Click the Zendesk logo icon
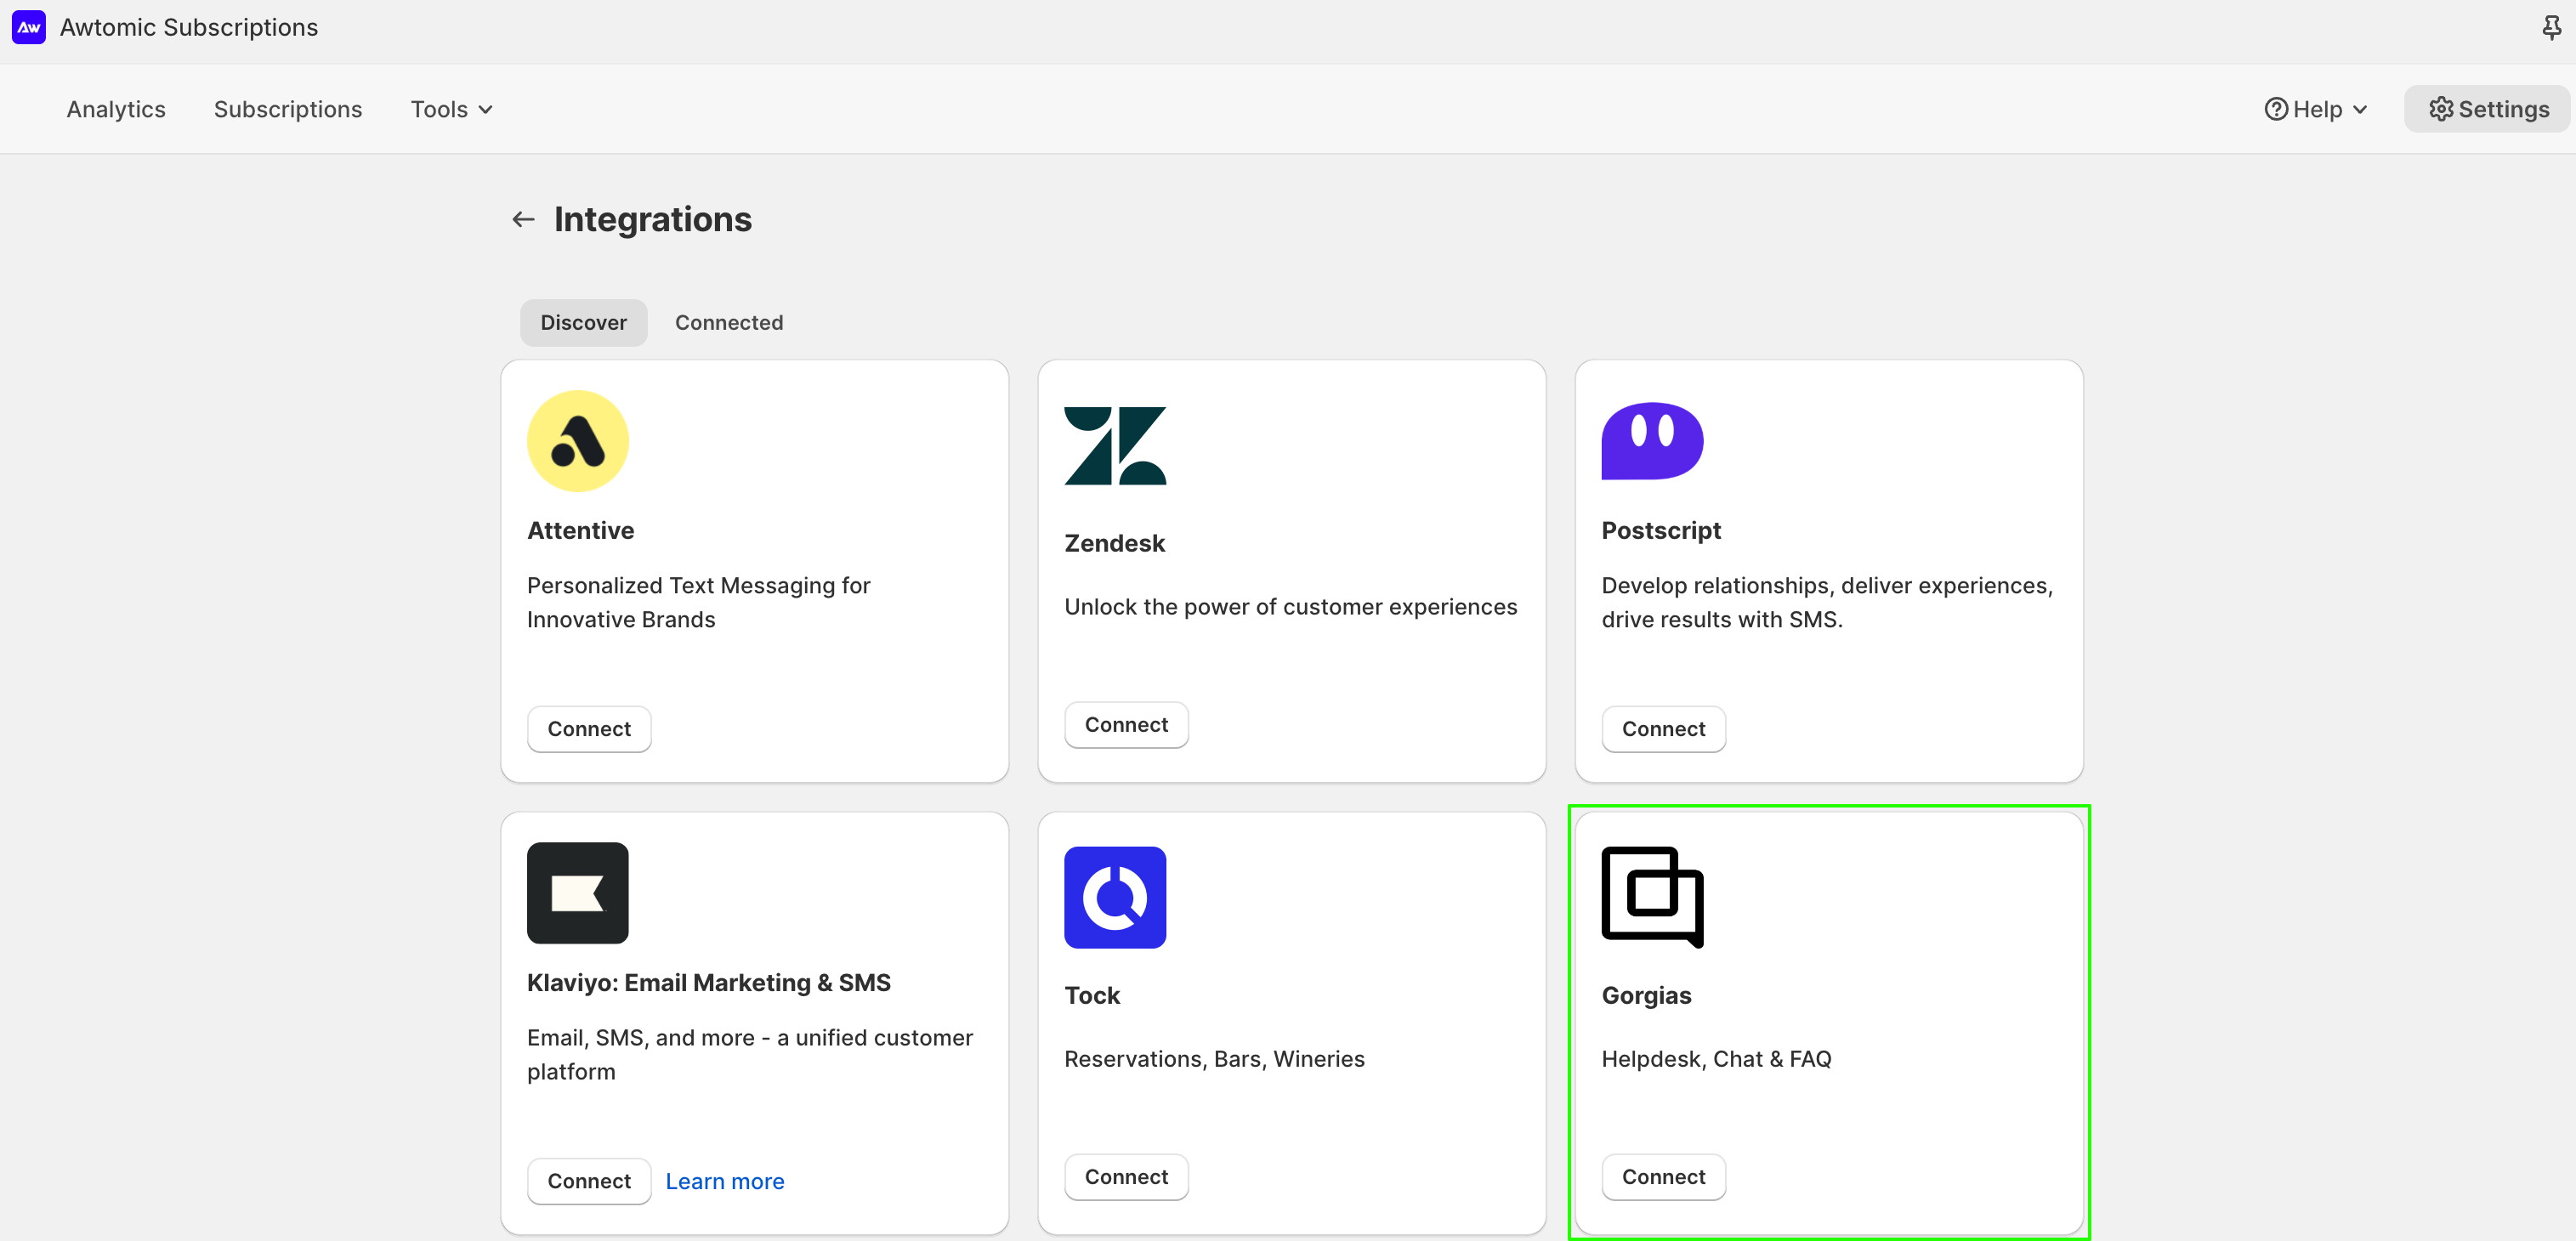The width and height of the screenshot is (2576, 1241). [1115, 446]
